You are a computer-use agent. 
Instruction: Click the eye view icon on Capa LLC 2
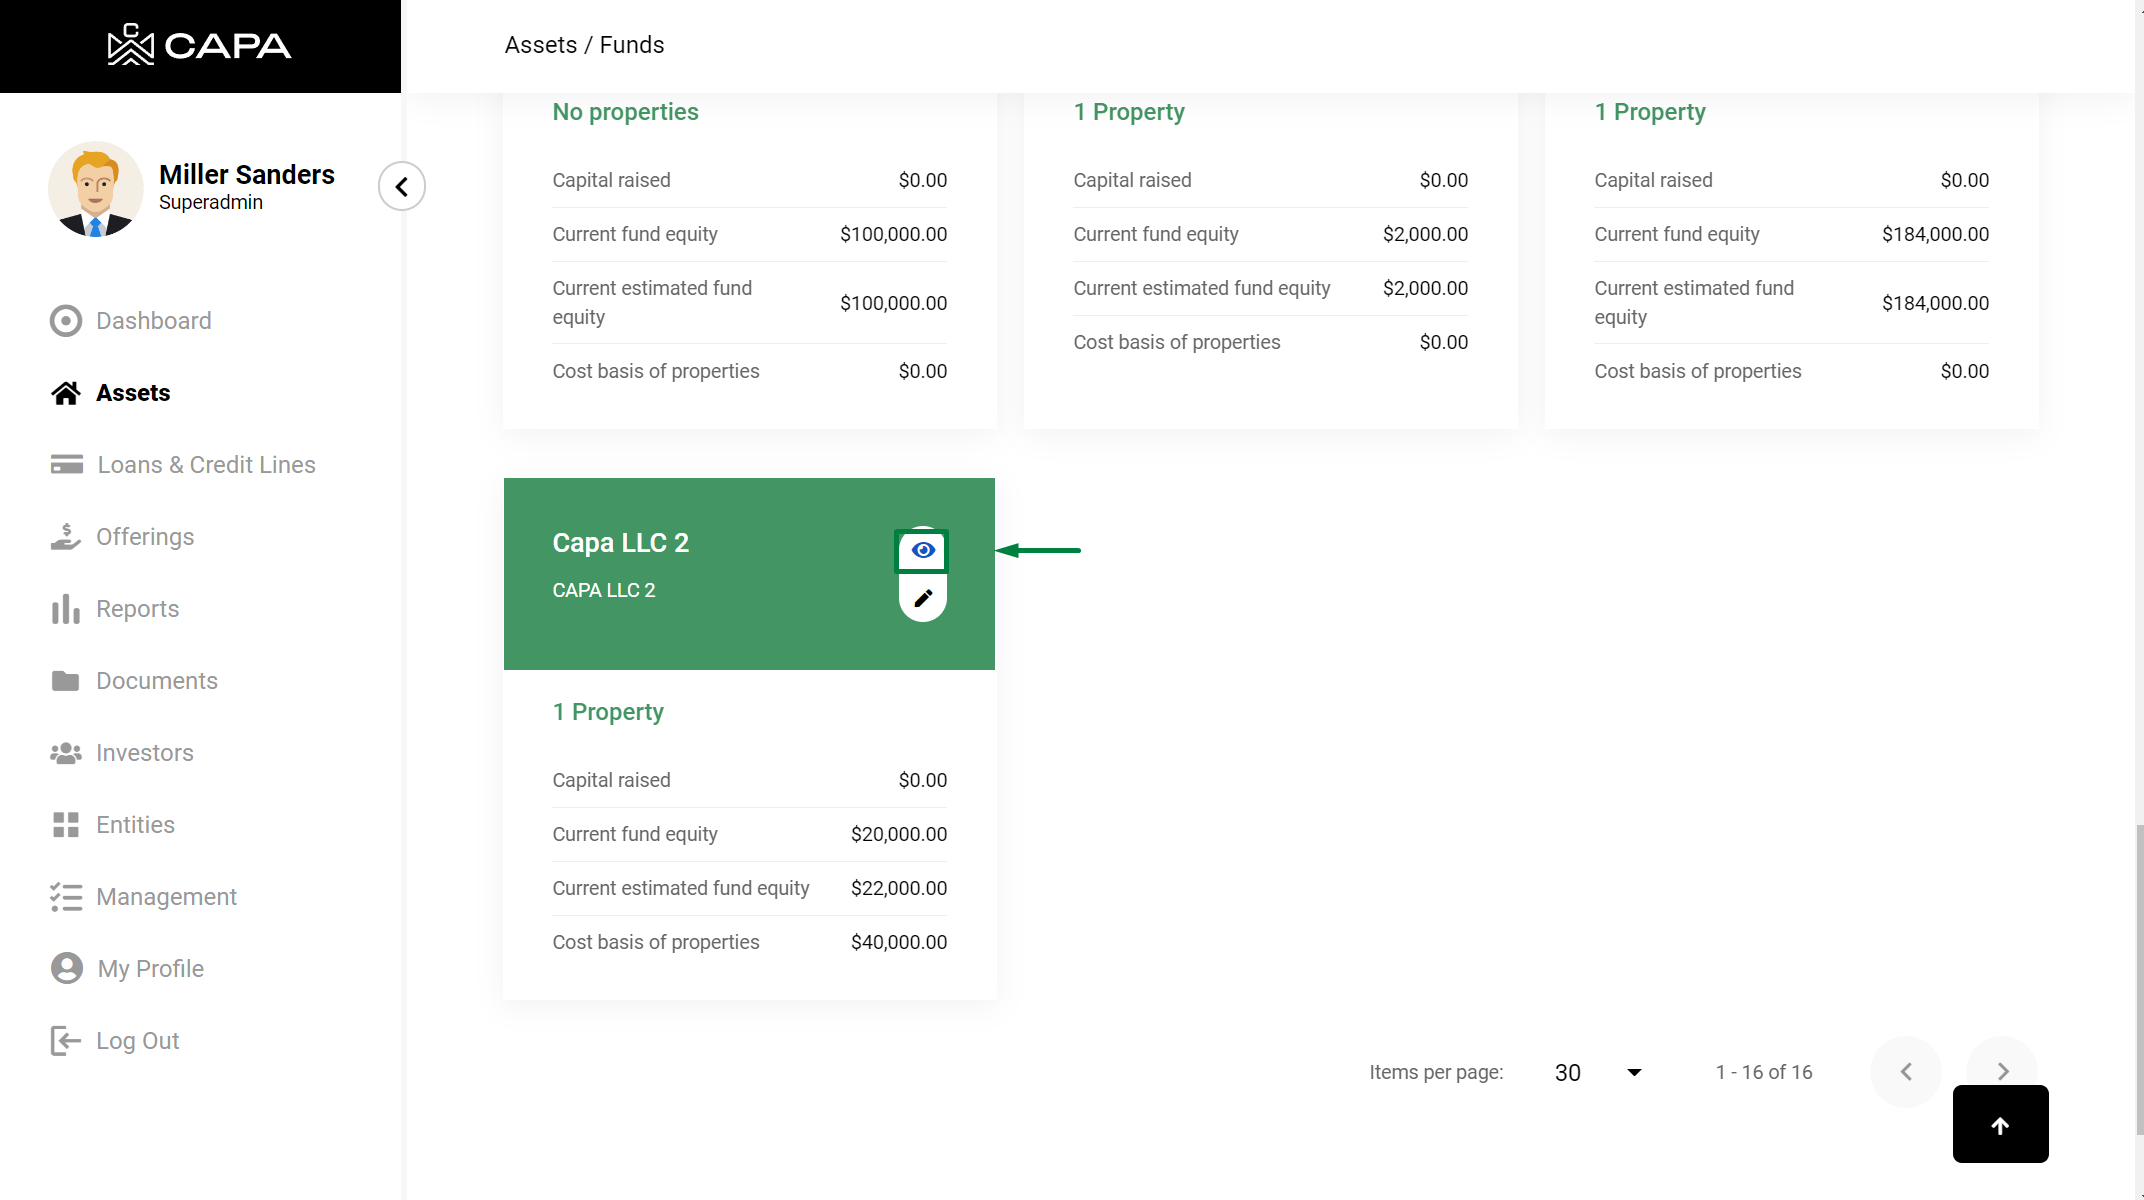(922, 550)
